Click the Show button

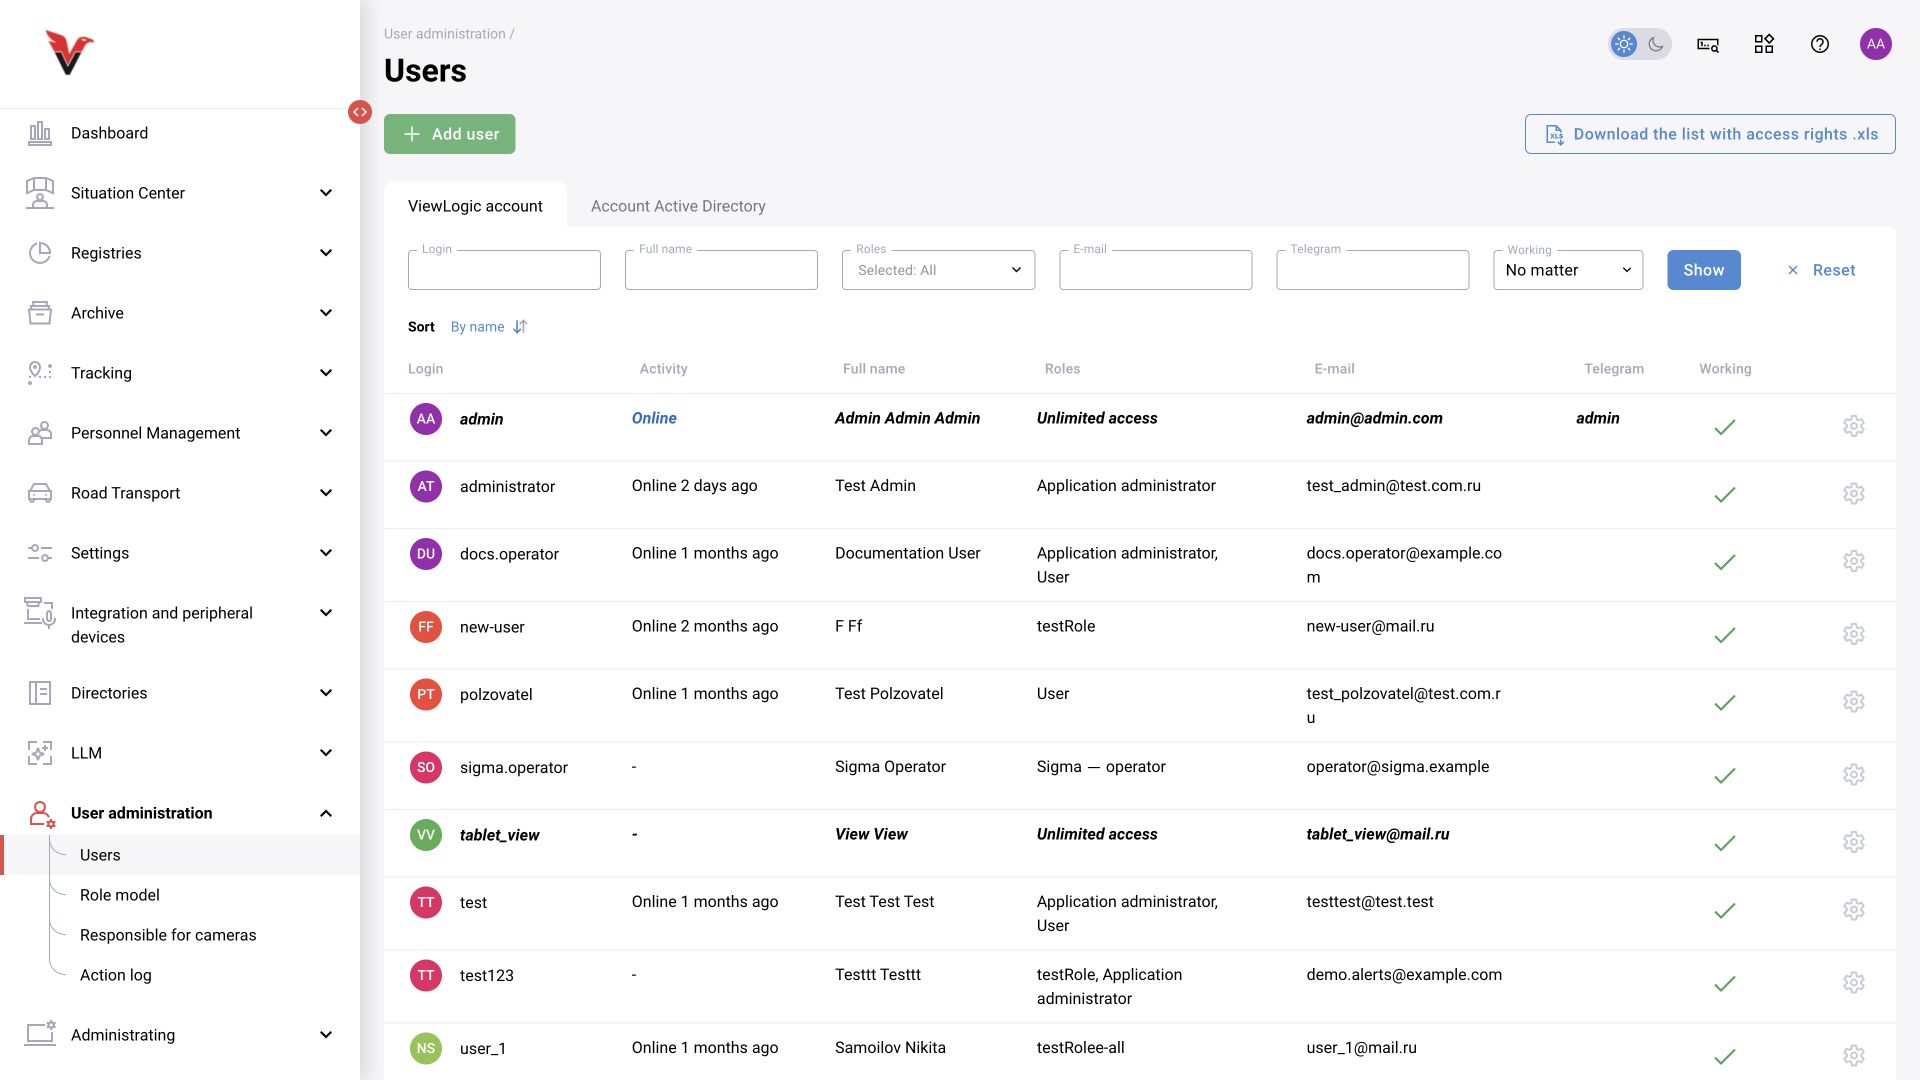(1704, 270)
